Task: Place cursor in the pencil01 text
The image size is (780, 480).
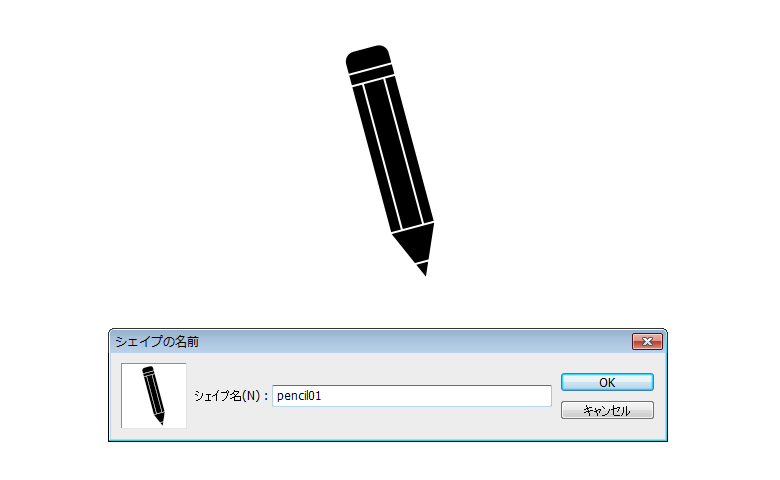Action: (299, 396)
